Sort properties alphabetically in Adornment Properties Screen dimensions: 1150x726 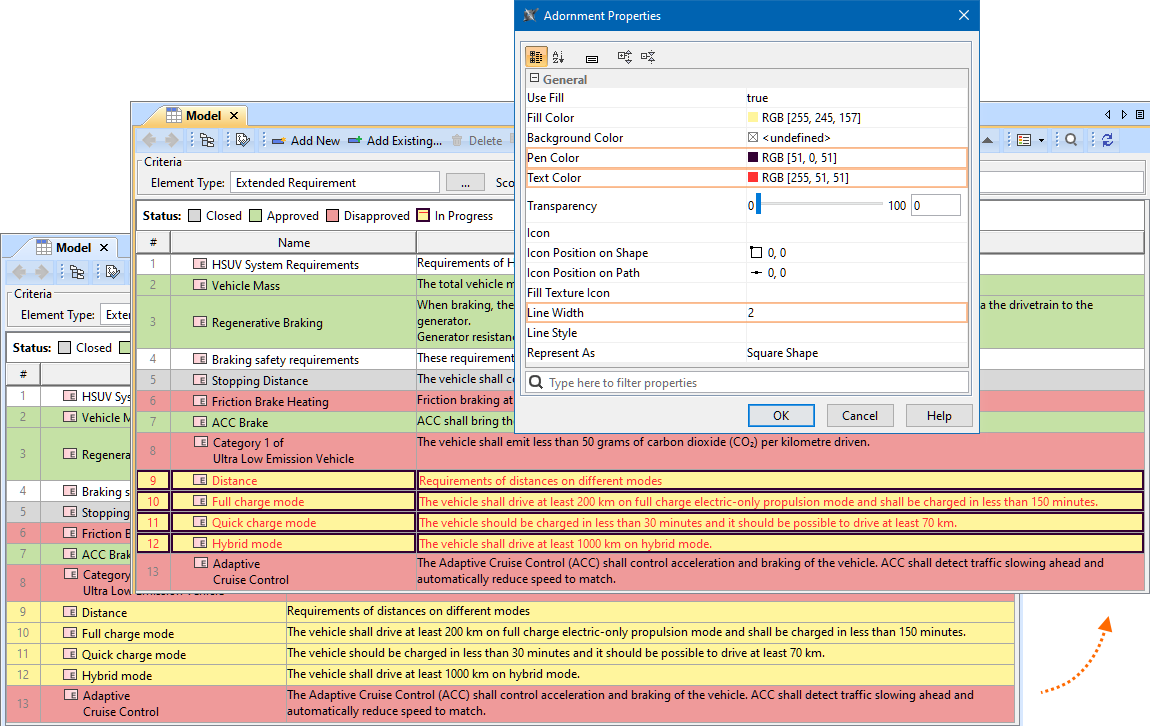click(559, 57)
